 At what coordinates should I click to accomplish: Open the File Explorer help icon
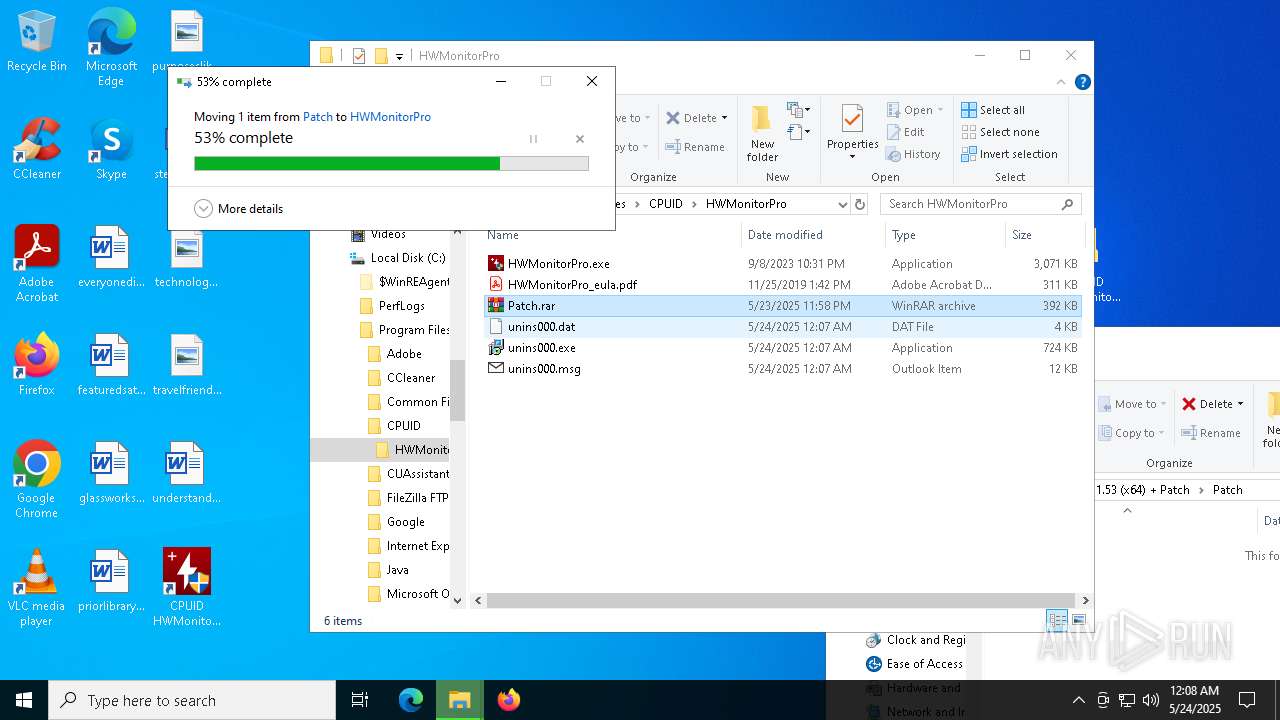coord(1082,83)
